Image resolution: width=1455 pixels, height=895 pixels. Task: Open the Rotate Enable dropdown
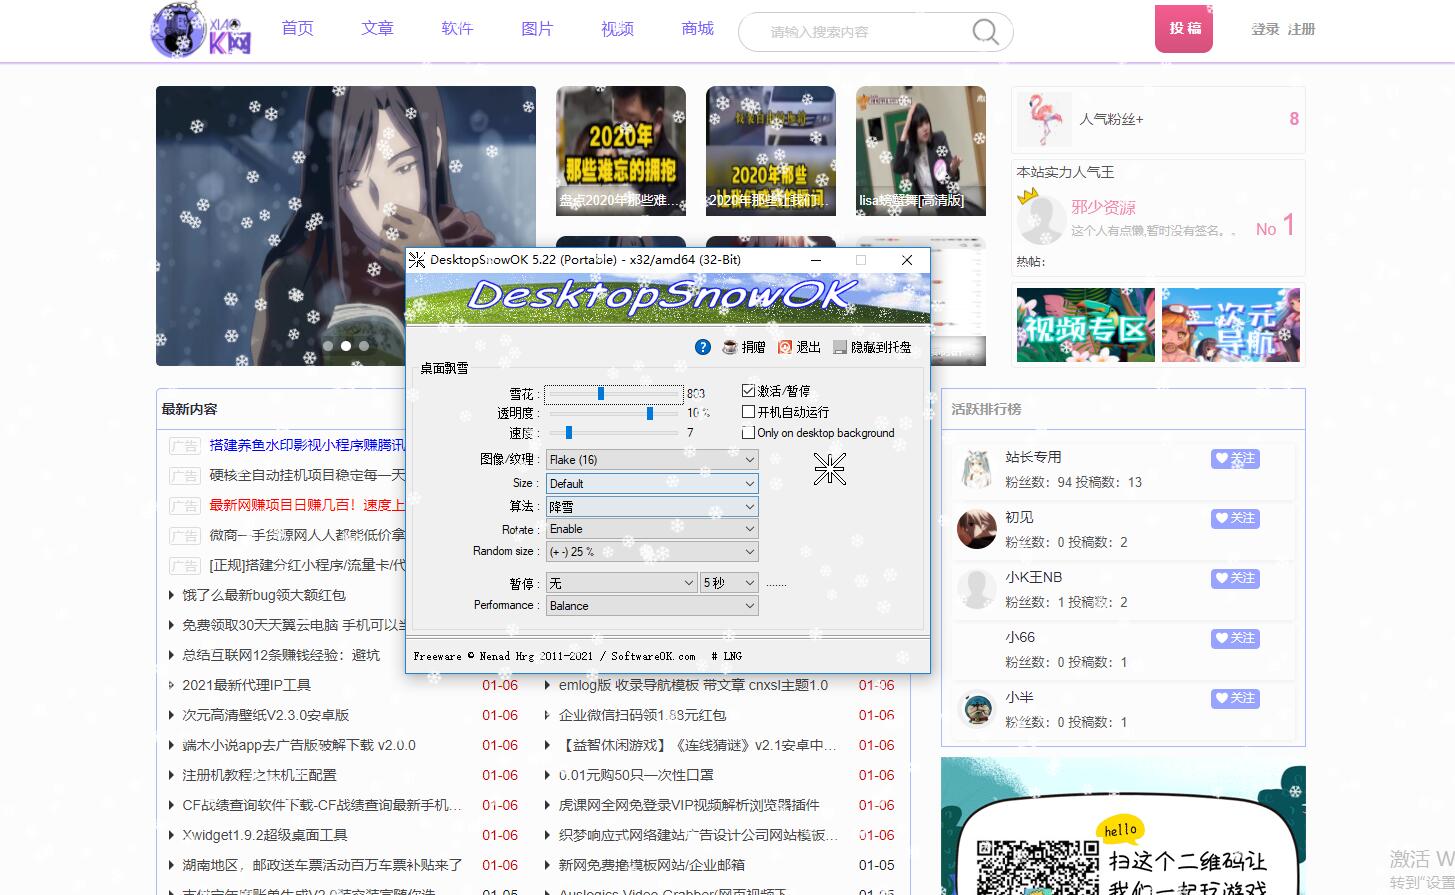pyautogui.click(x=652, y=529)
